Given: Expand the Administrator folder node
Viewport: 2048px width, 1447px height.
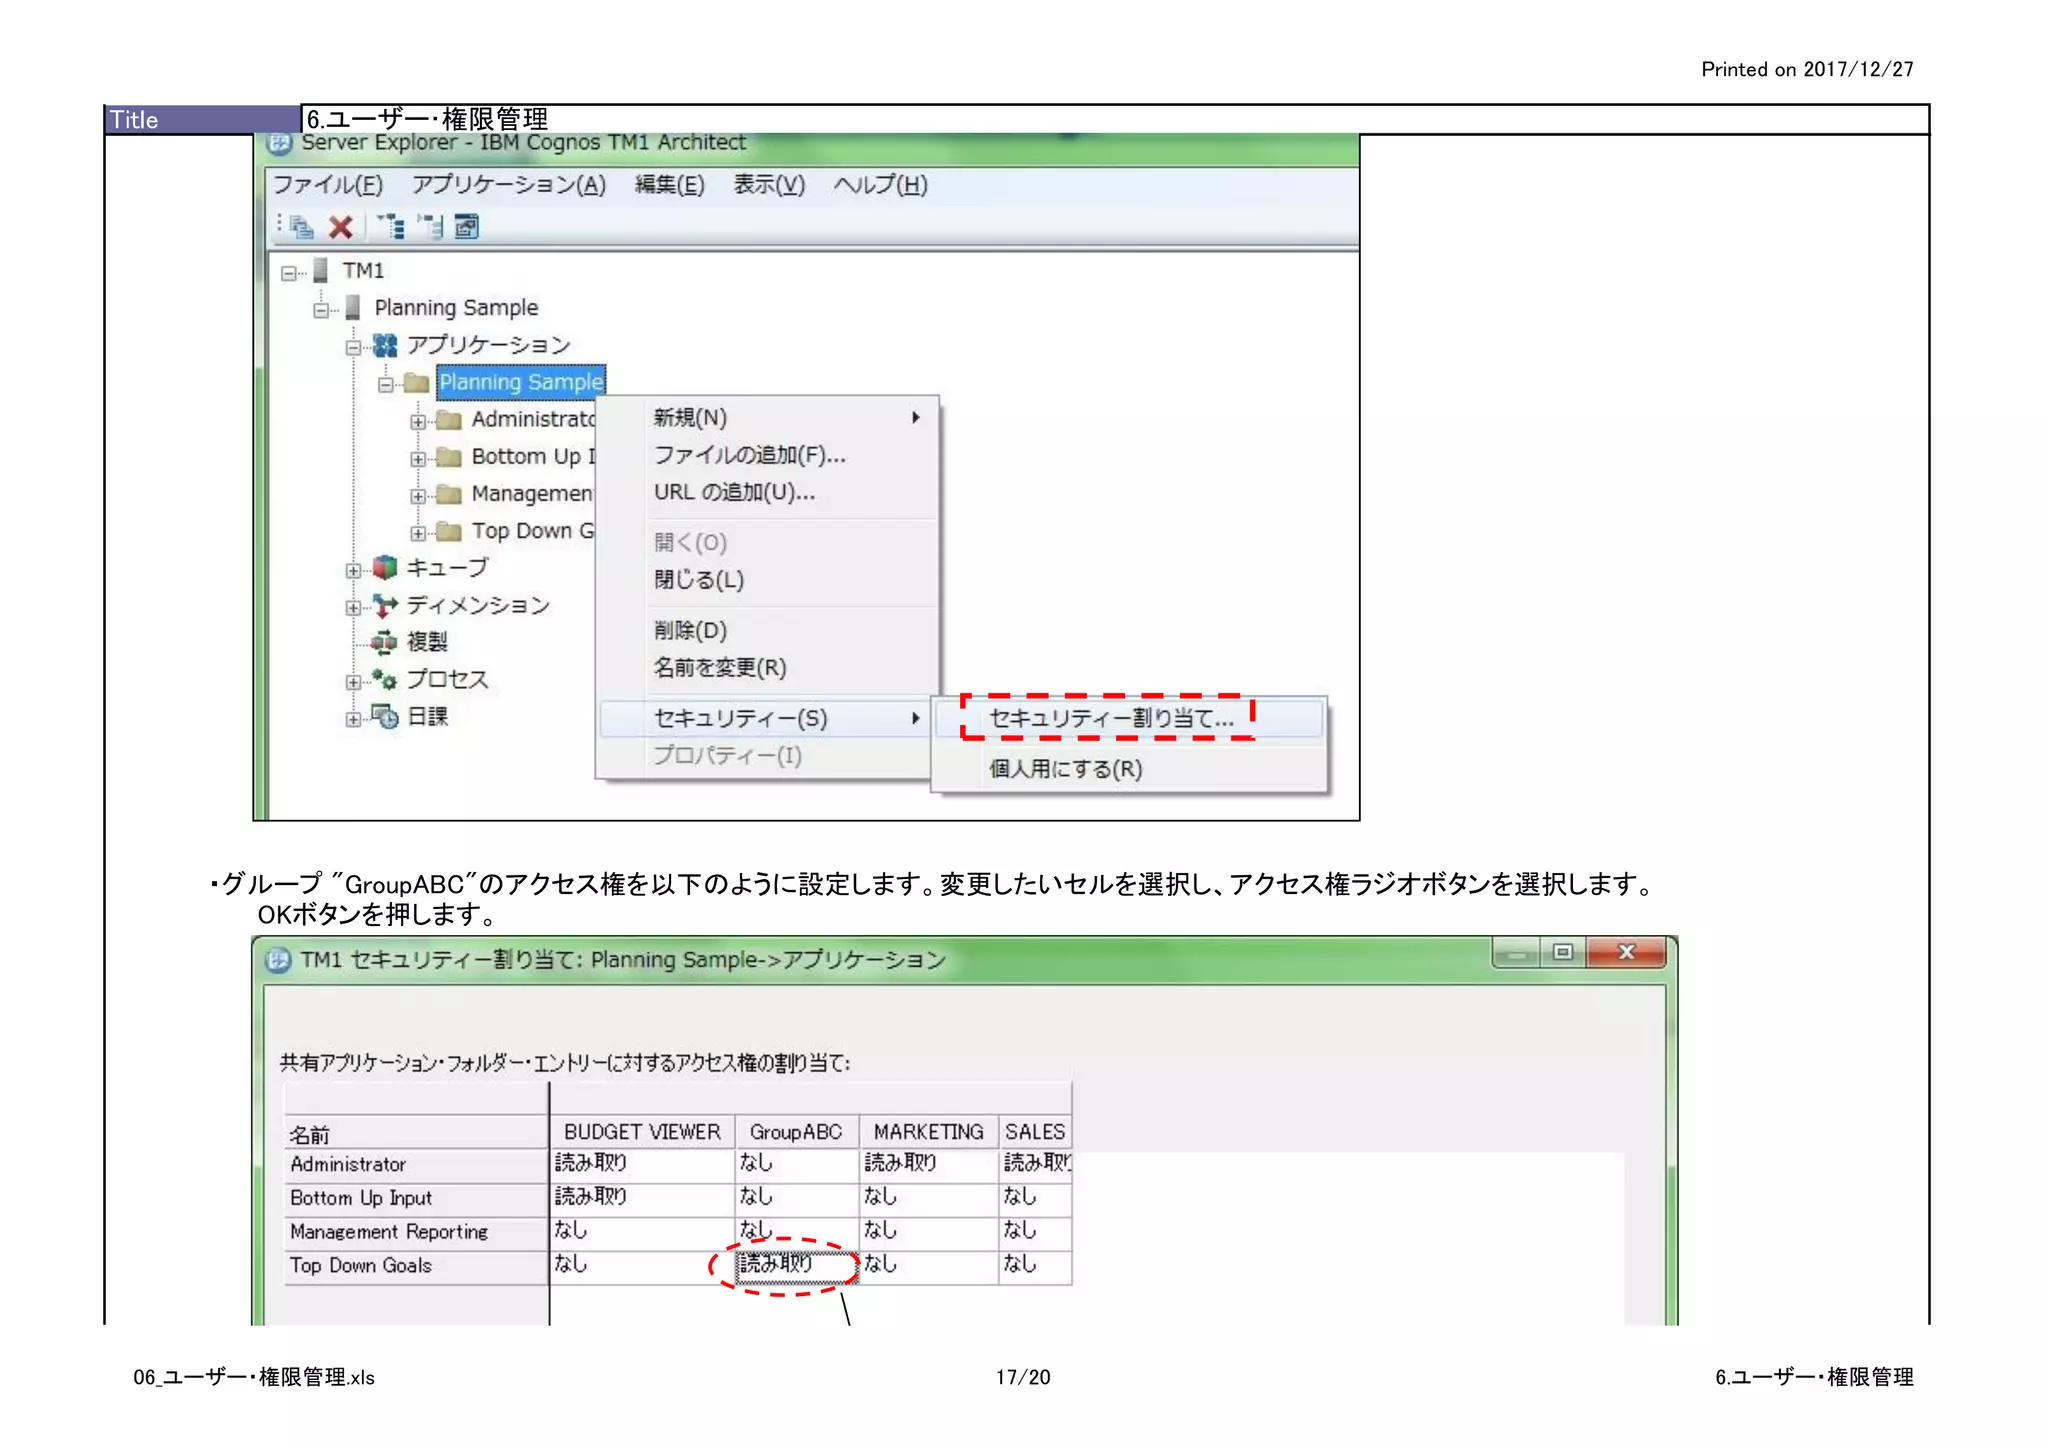Looking at the screenshot, I should 418,422.
